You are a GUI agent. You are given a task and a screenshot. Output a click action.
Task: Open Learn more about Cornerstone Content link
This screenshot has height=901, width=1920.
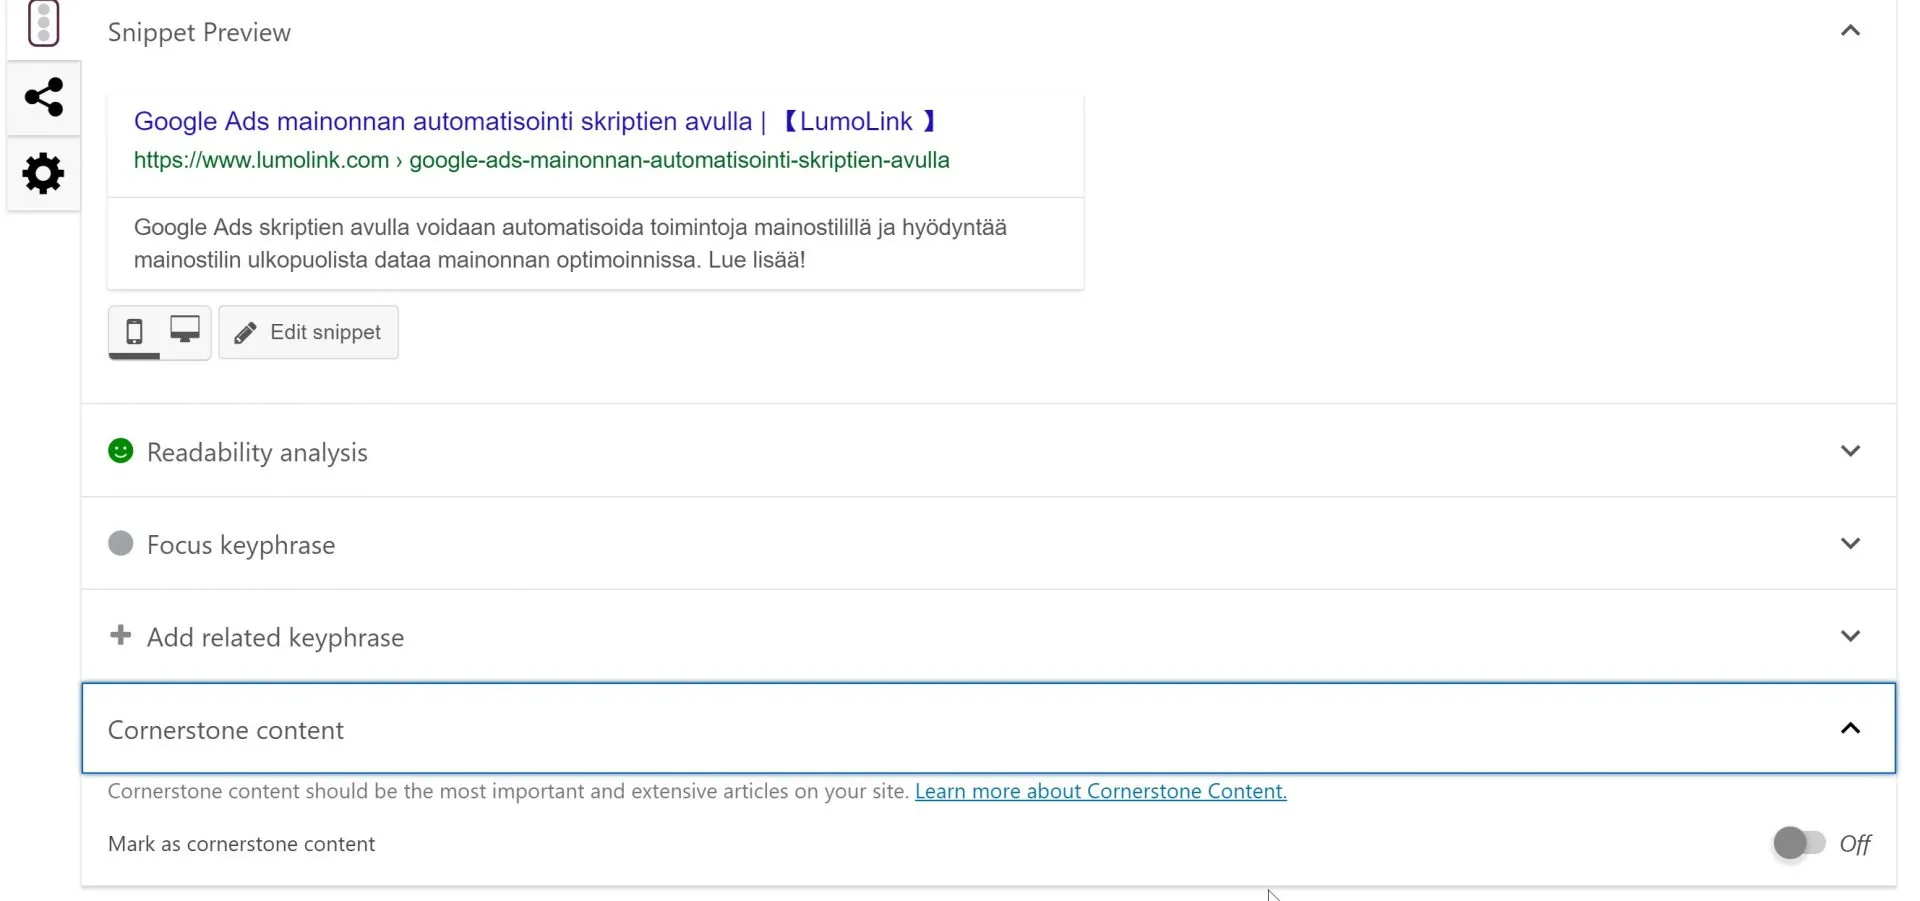pos(1100,791)
